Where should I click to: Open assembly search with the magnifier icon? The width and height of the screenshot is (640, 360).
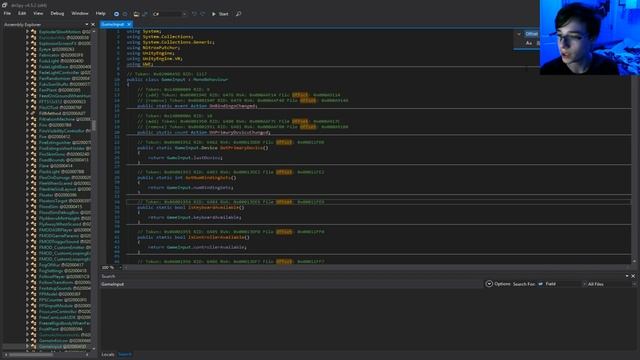pyautogui.click(x=238, y=14)
